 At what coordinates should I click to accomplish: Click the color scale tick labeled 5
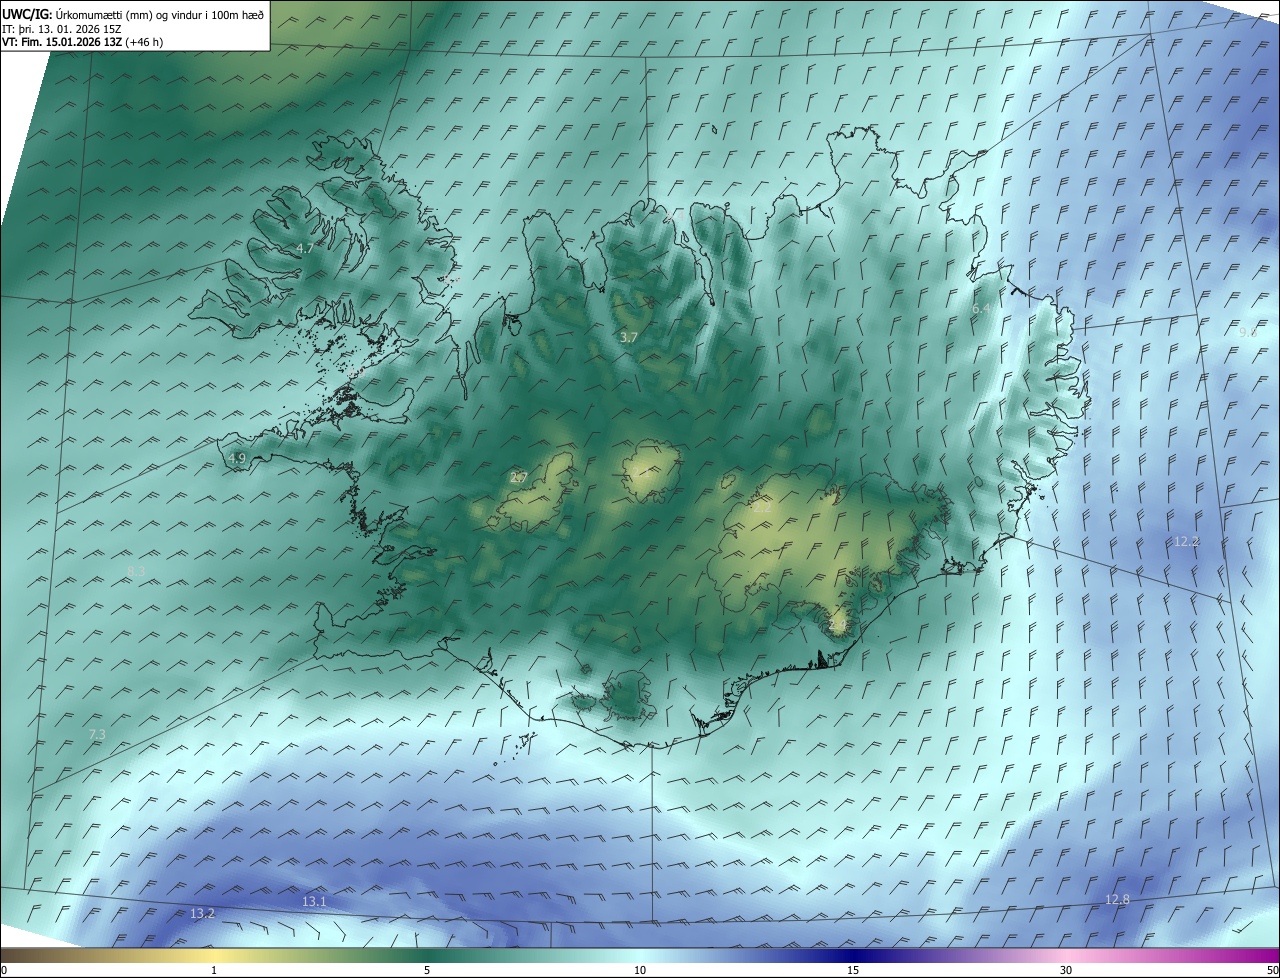(x=427, y=970)
